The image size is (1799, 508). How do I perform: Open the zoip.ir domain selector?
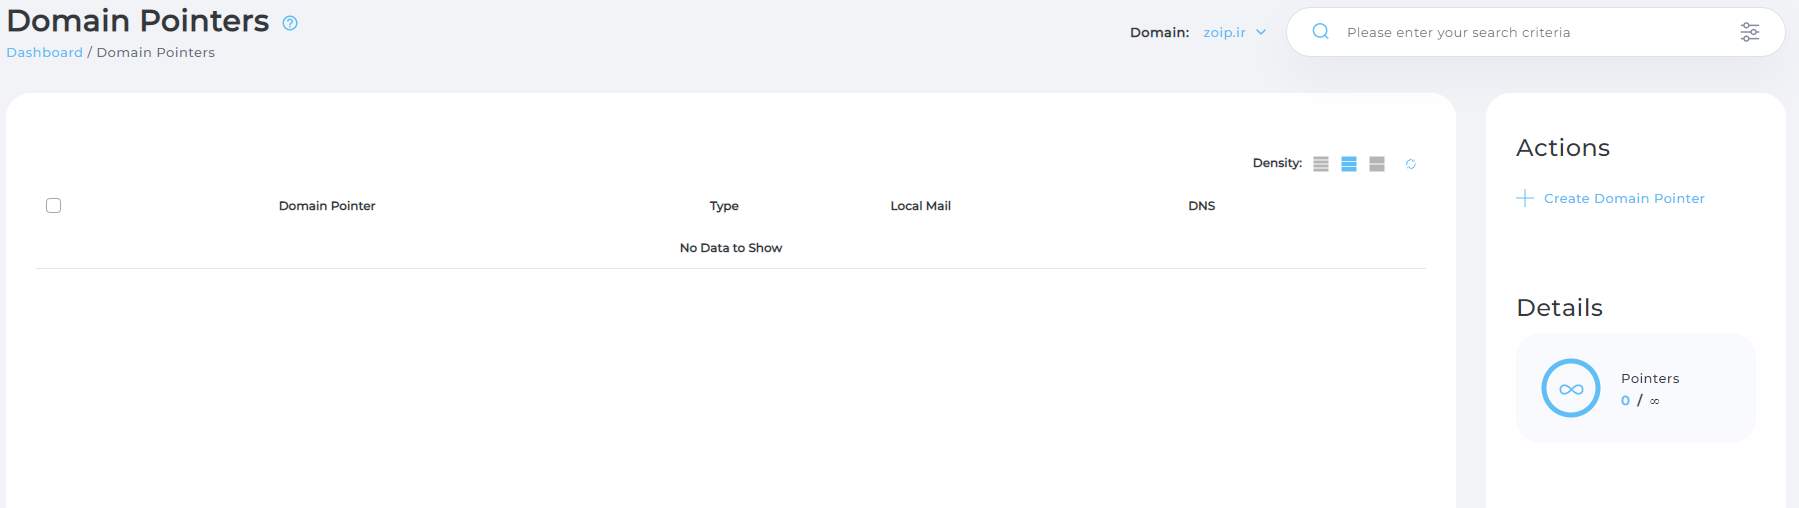point(1224,32)
